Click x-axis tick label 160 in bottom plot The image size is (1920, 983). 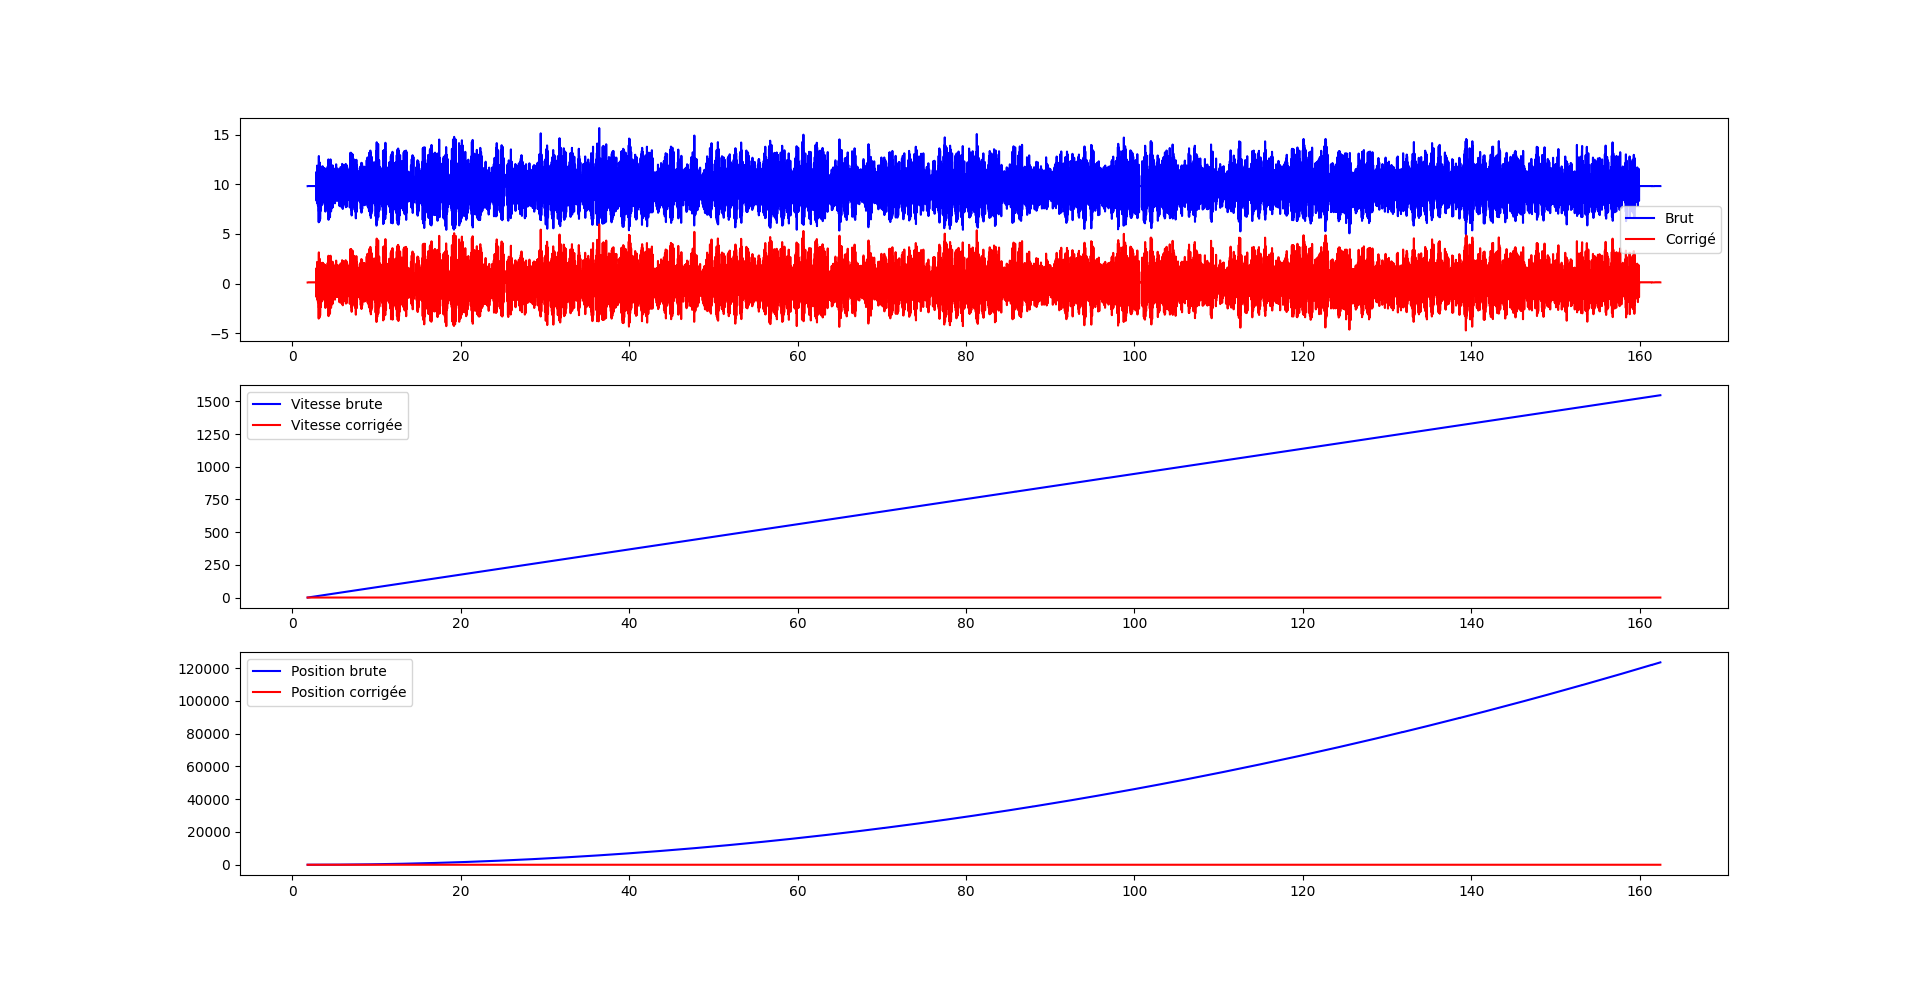[x=1639, y=891]
